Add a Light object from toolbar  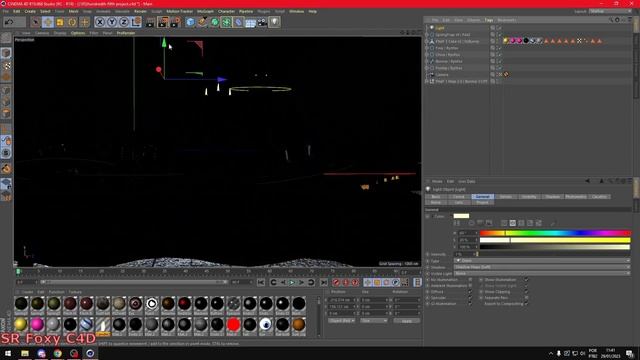point(275,22)
